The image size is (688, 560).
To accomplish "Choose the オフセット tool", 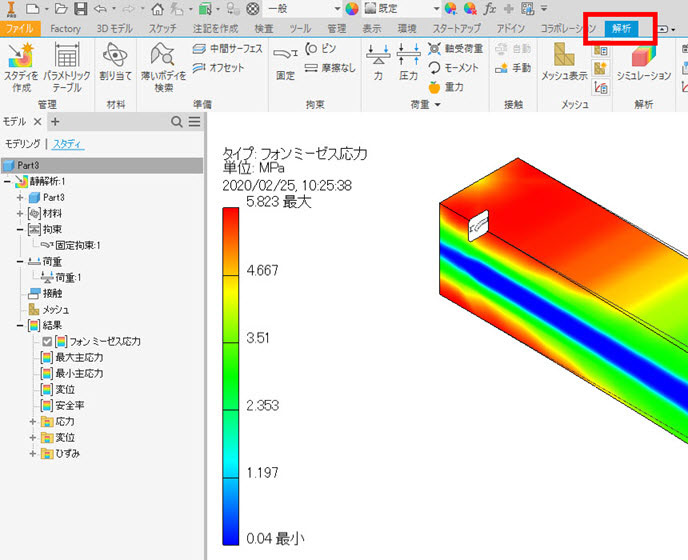I will pyautogui.click(x=218, y=68).
